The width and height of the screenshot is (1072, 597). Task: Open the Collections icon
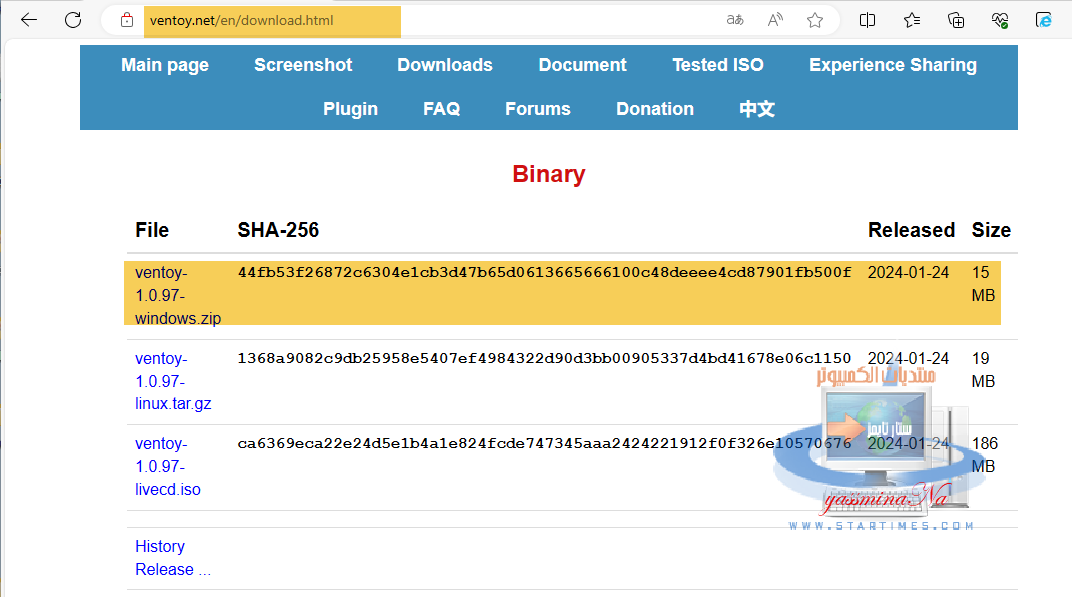[956, 20]
